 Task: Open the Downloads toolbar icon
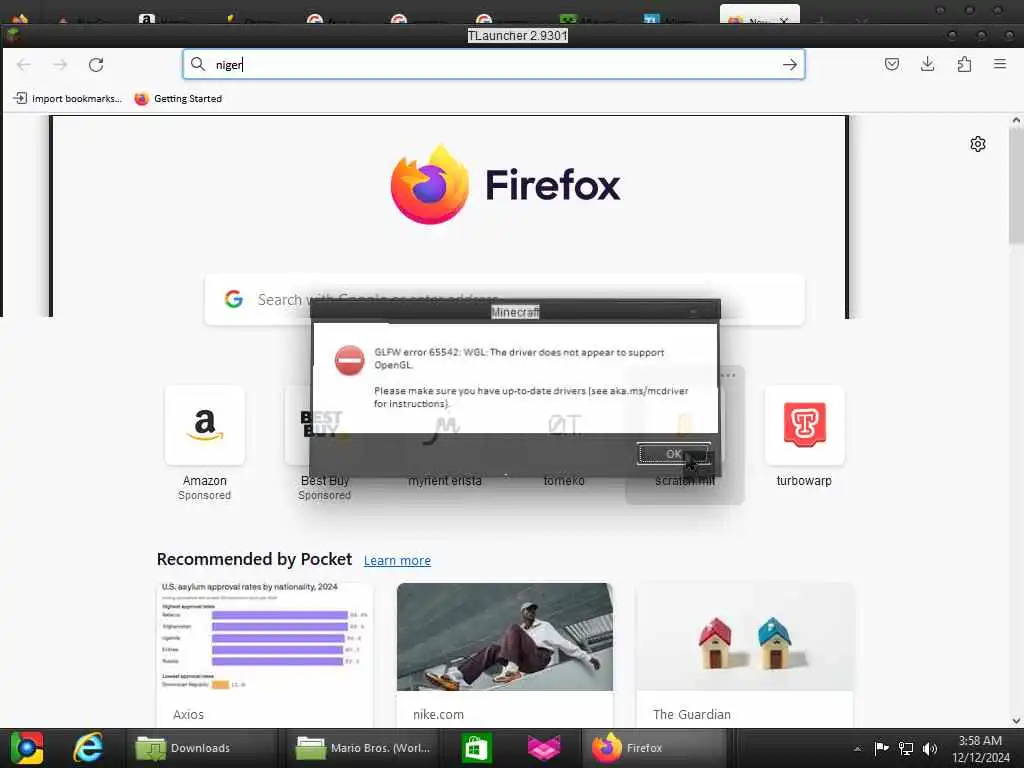[x=927, y=64]
